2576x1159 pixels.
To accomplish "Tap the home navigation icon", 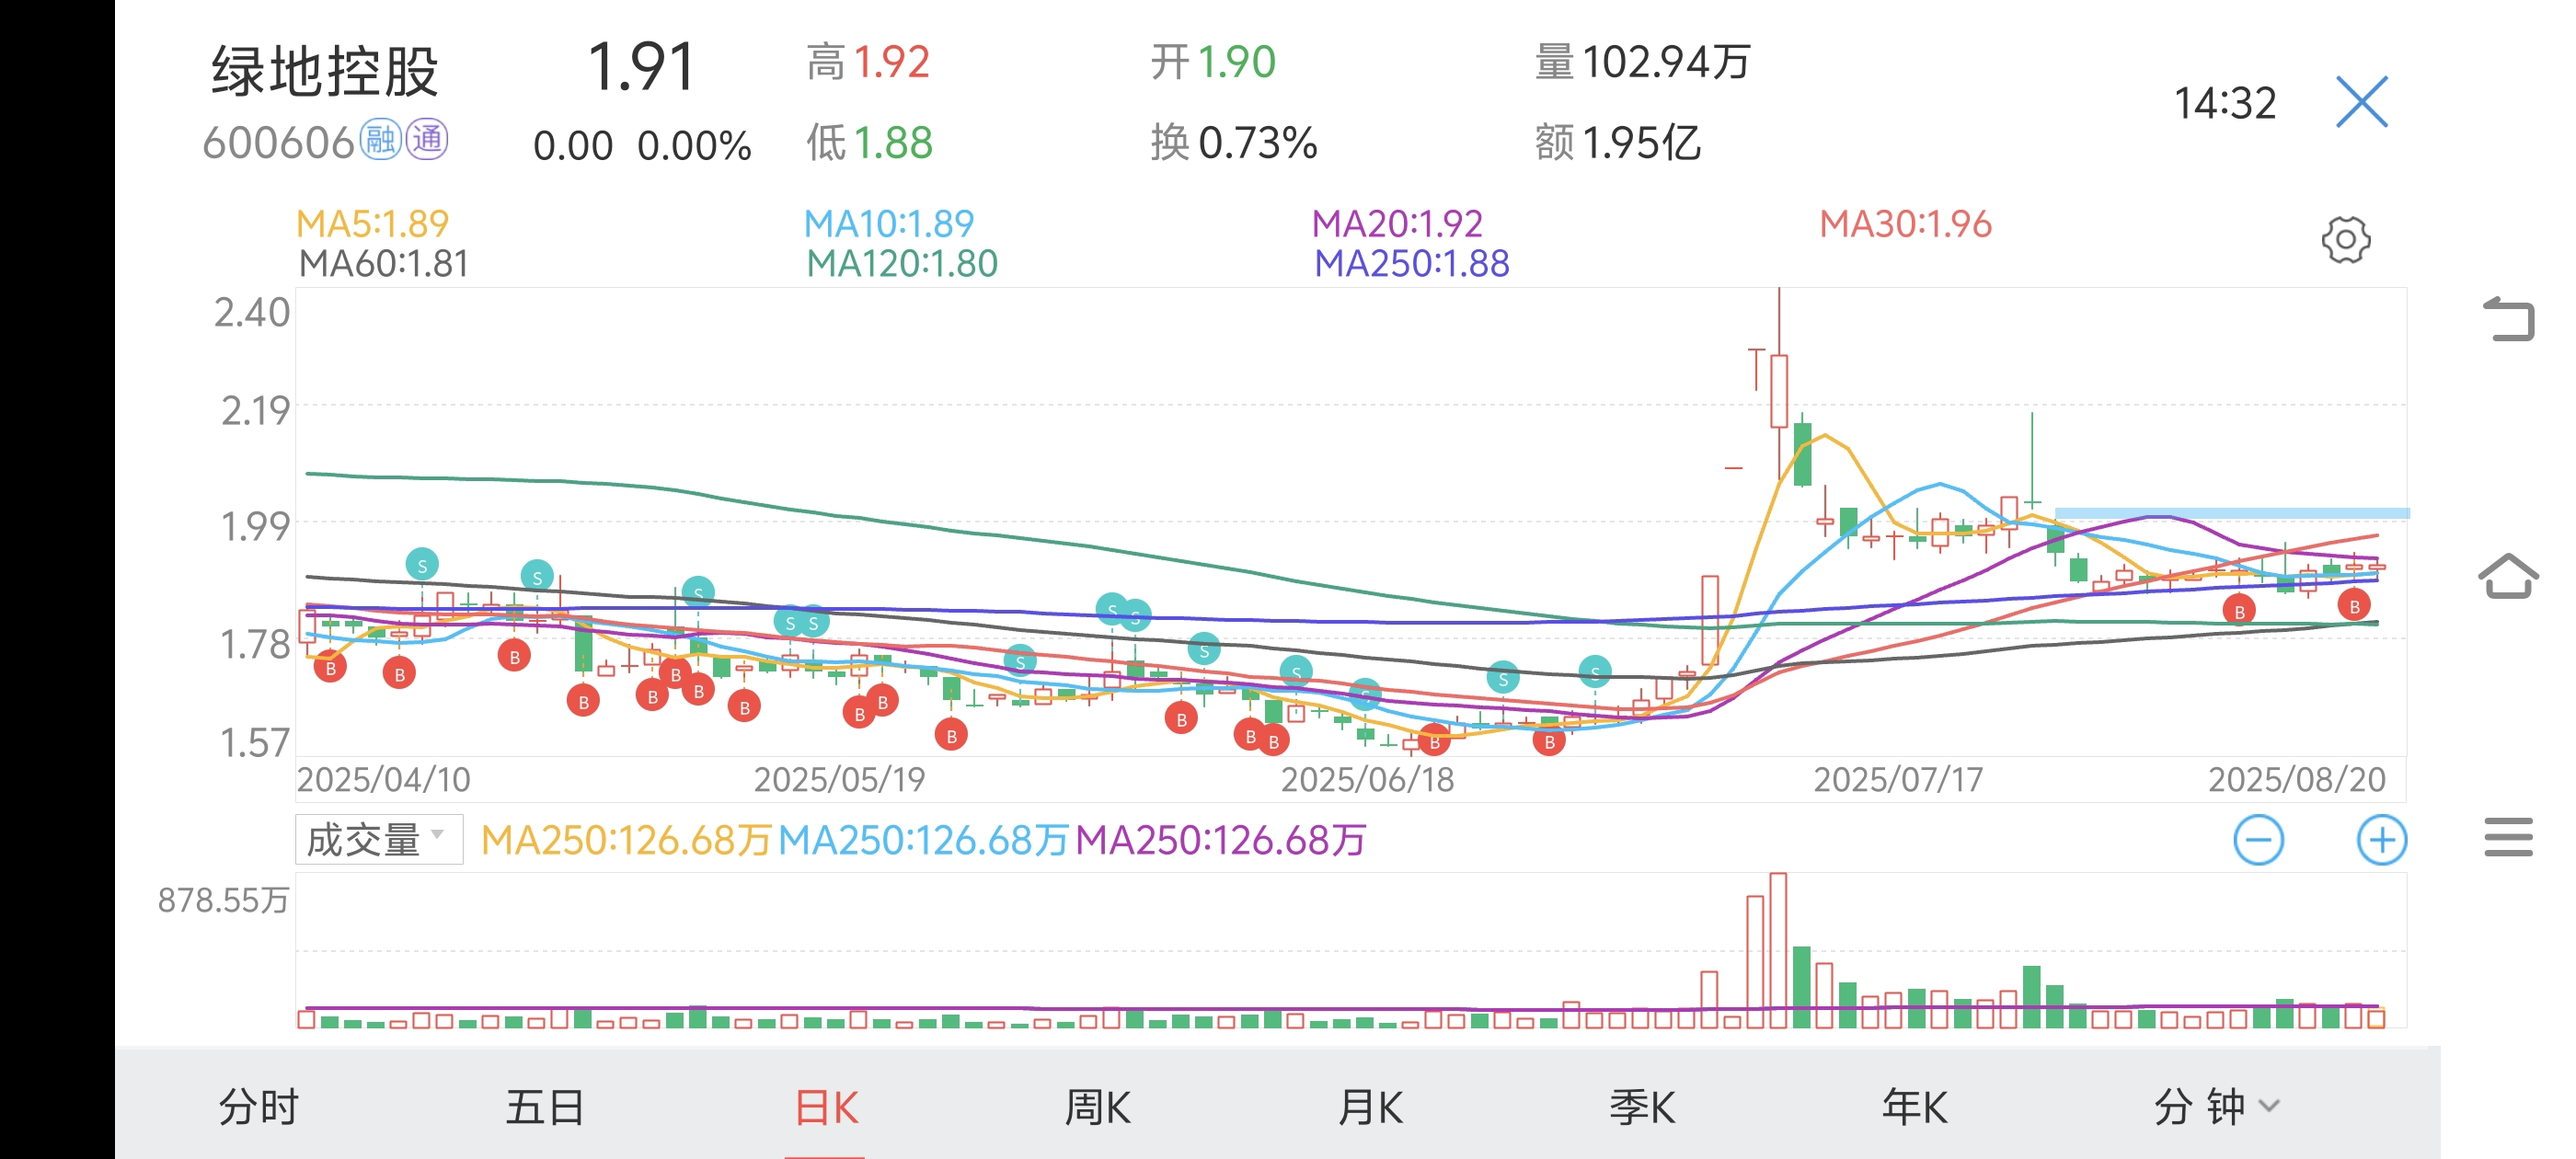I will tap(2508, 575).
